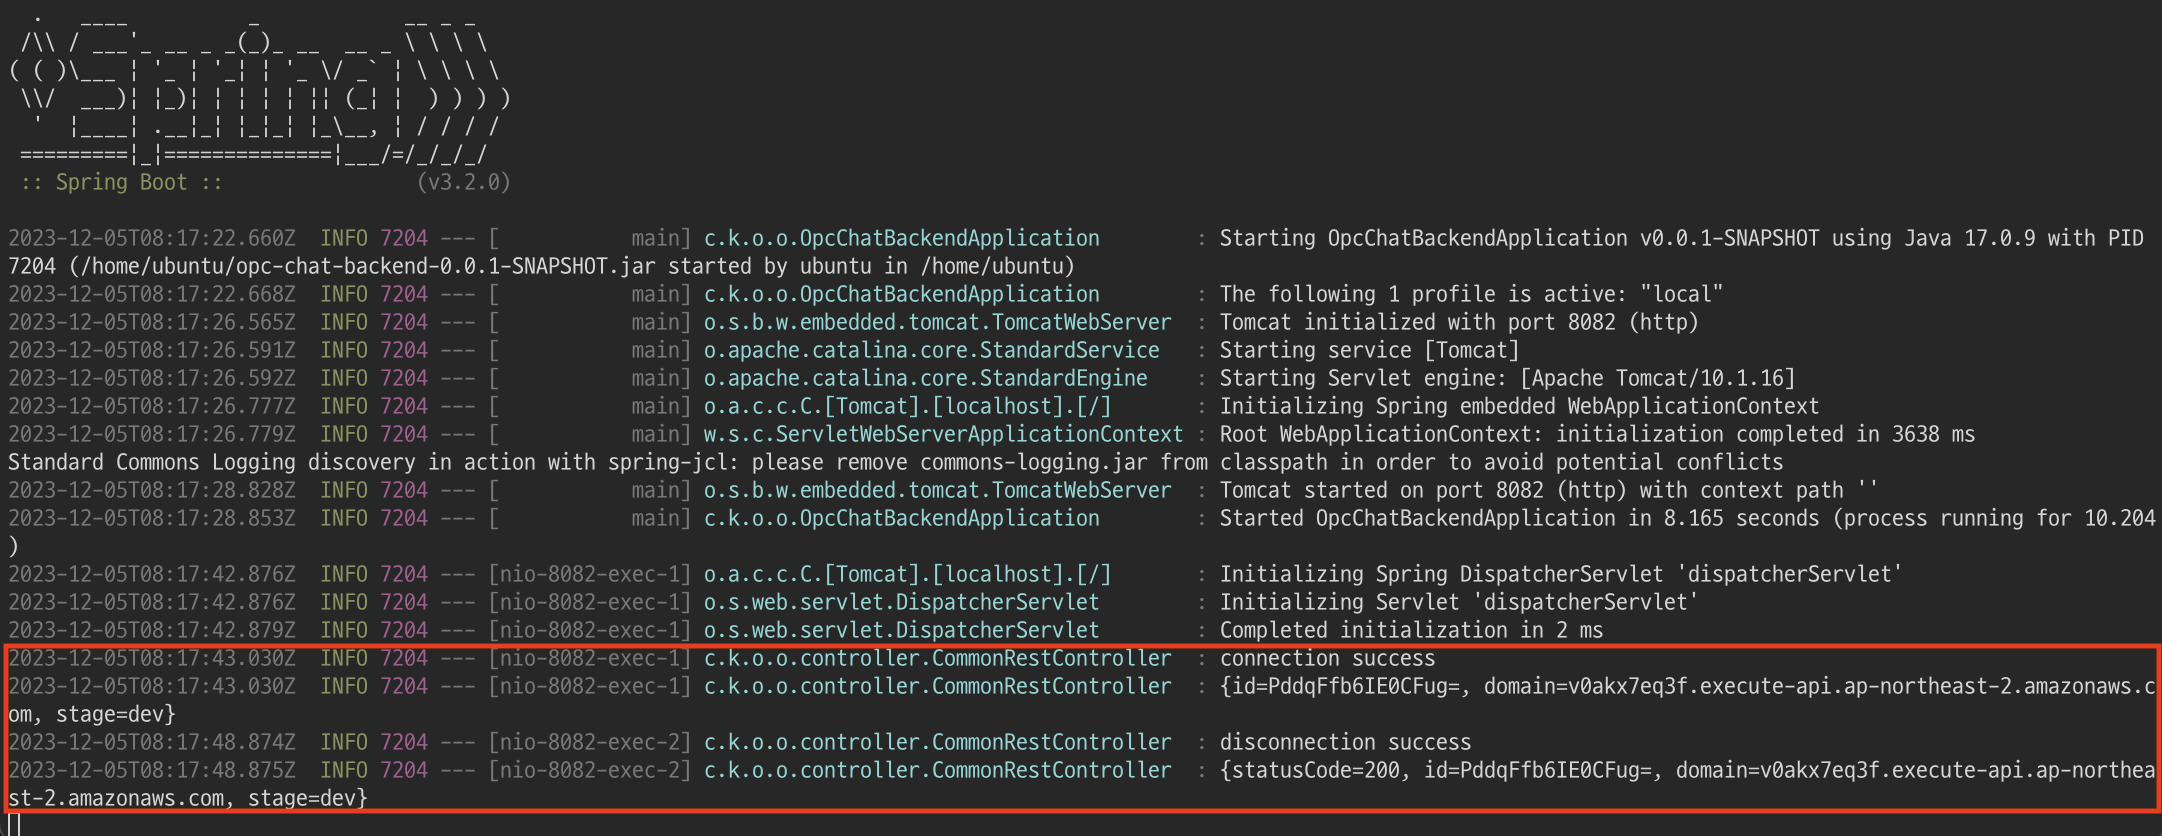Click timestamp 2023-12-05T08:17:48.875Z

pos(152,770)
